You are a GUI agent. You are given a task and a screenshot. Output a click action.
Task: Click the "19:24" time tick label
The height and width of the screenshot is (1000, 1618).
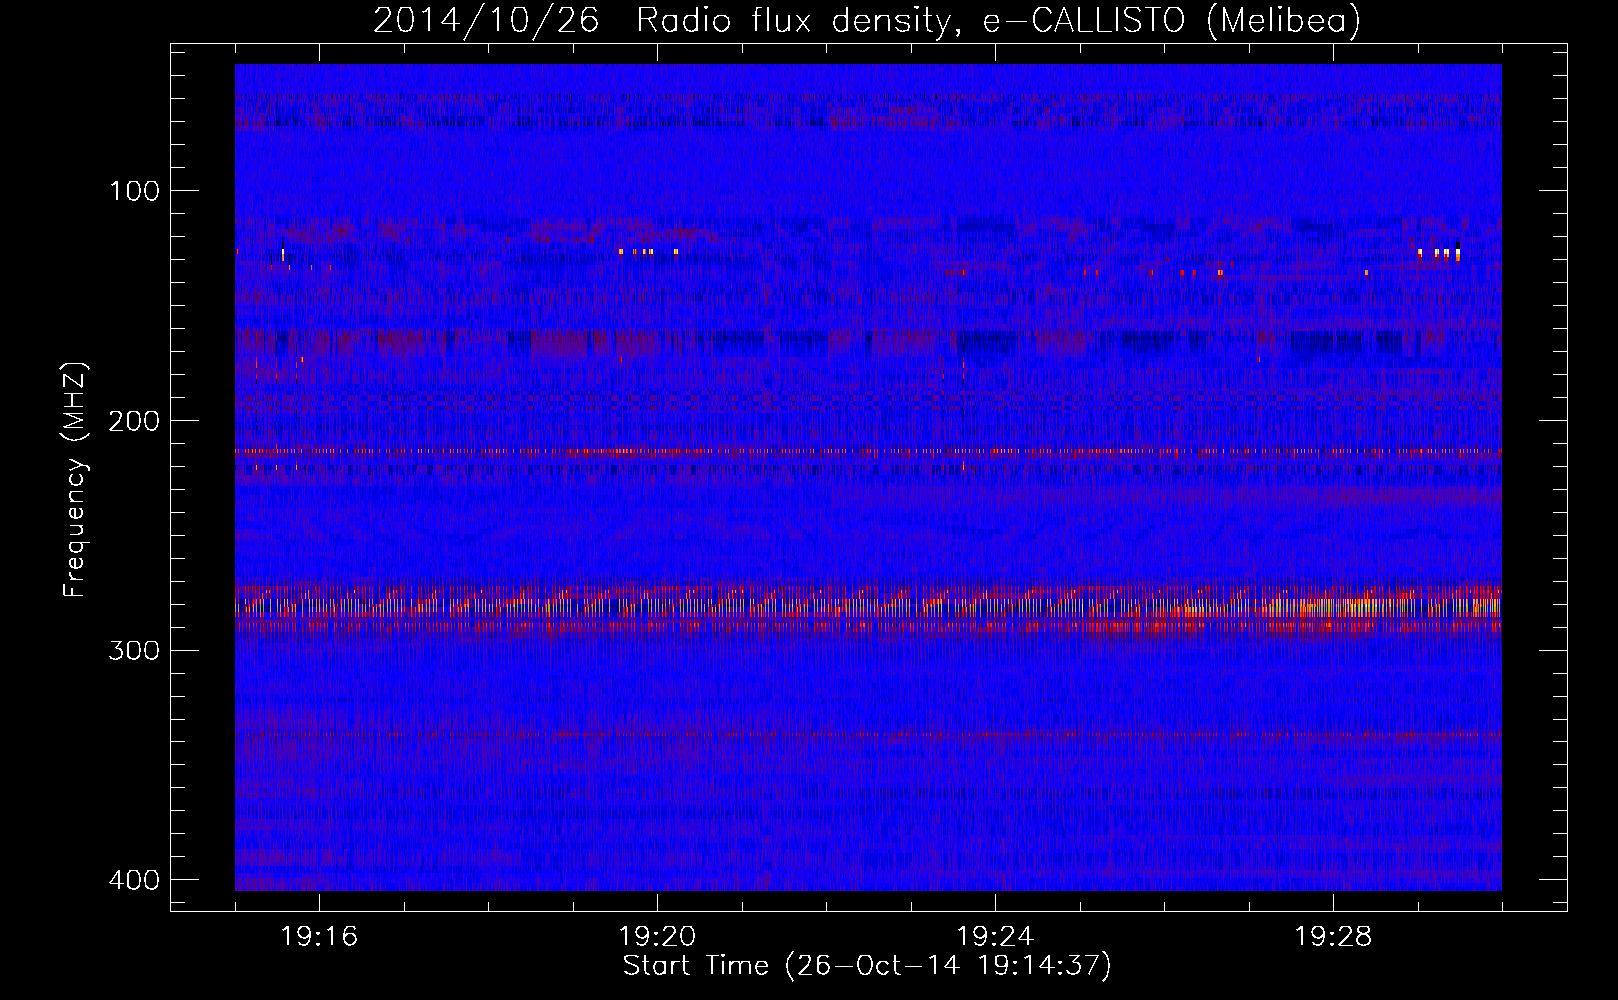(995, 936)
